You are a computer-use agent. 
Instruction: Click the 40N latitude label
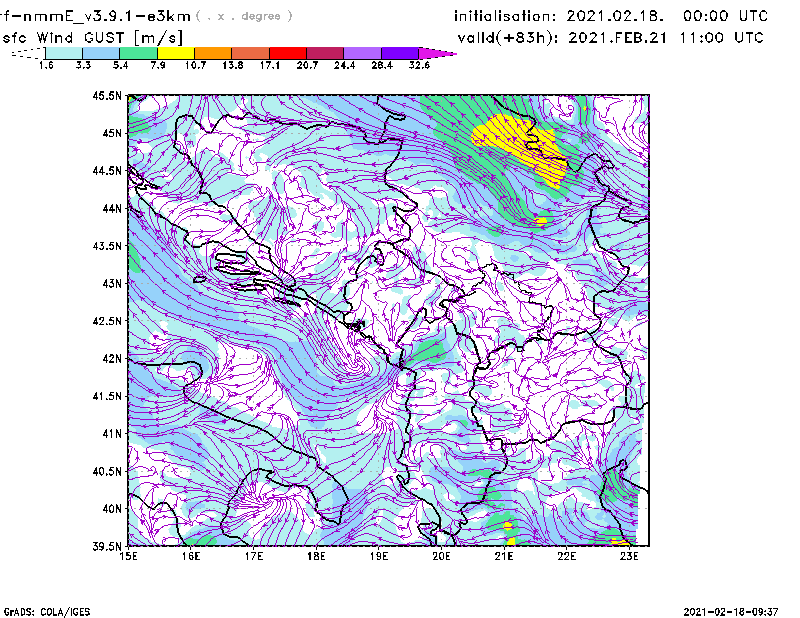[x=112, y=509]
